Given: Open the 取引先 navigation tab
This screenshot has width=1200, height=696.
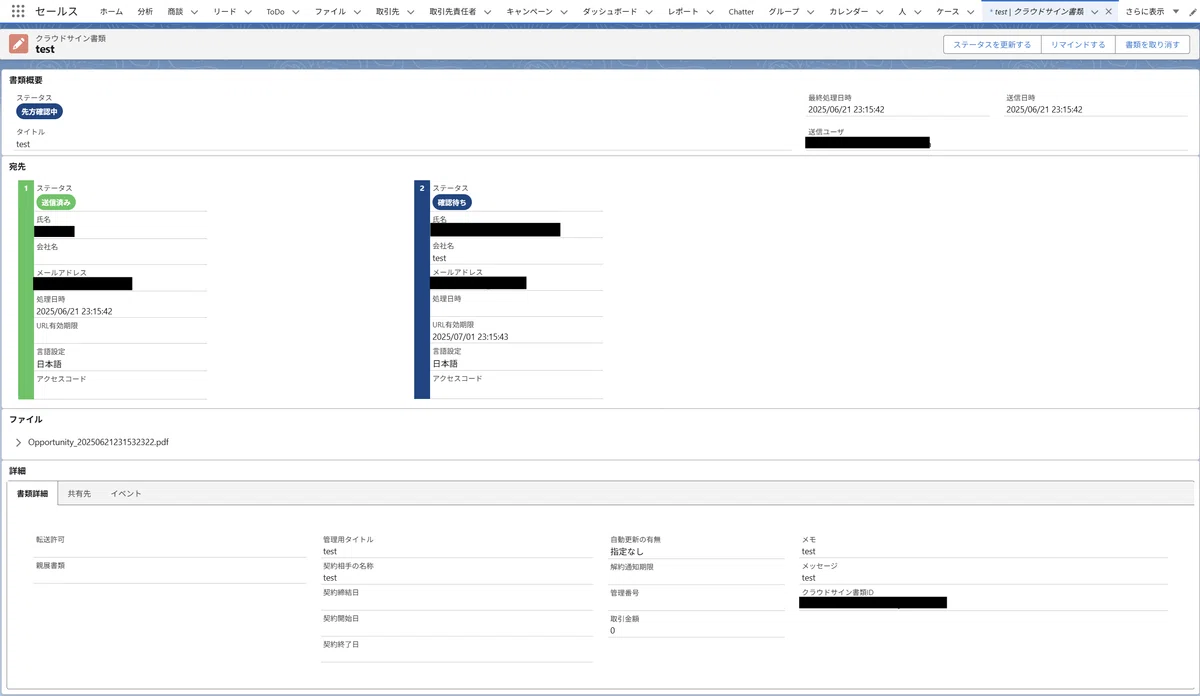Looking at the screenshot, I should point(386,11).
